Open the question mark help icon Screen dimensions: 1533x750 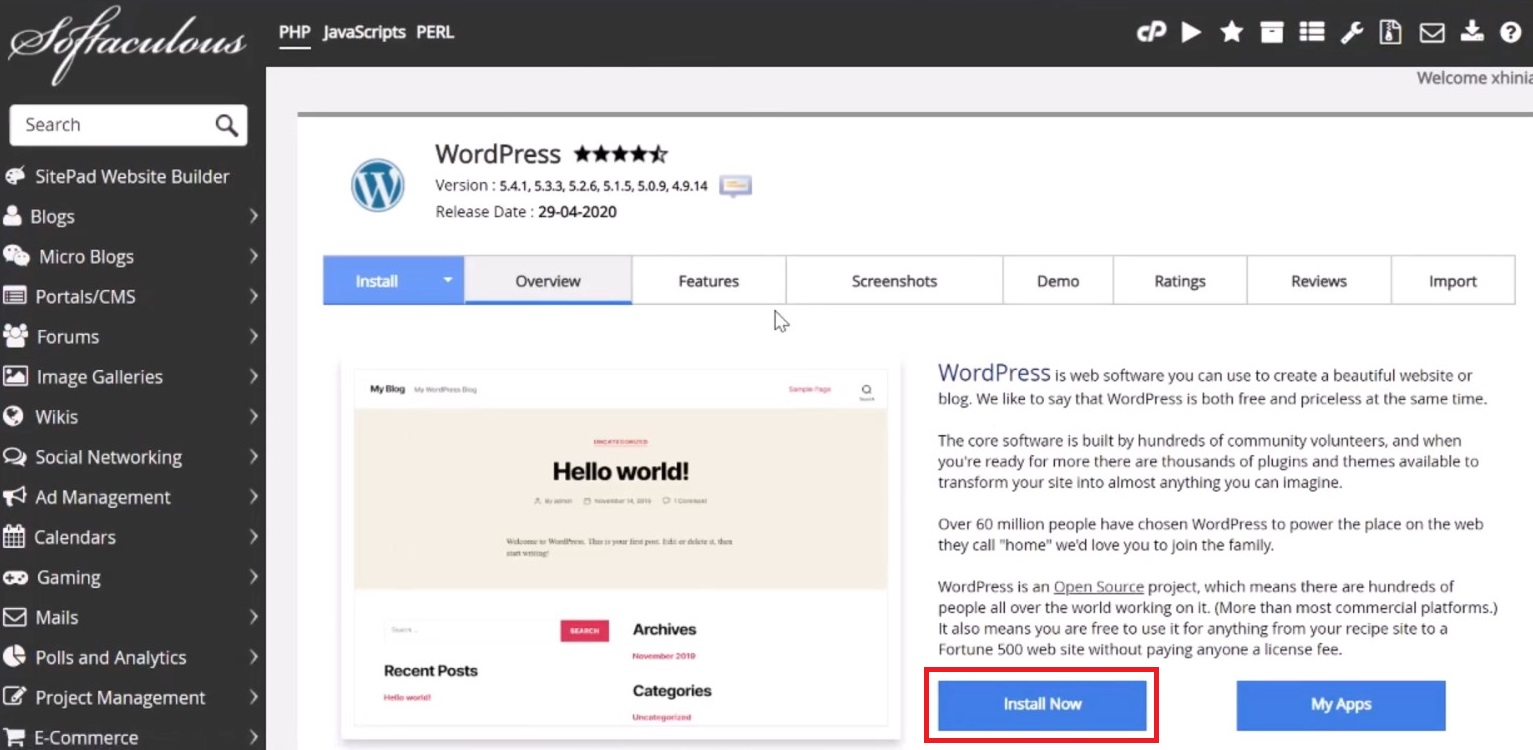click(x=1510, y=32)
